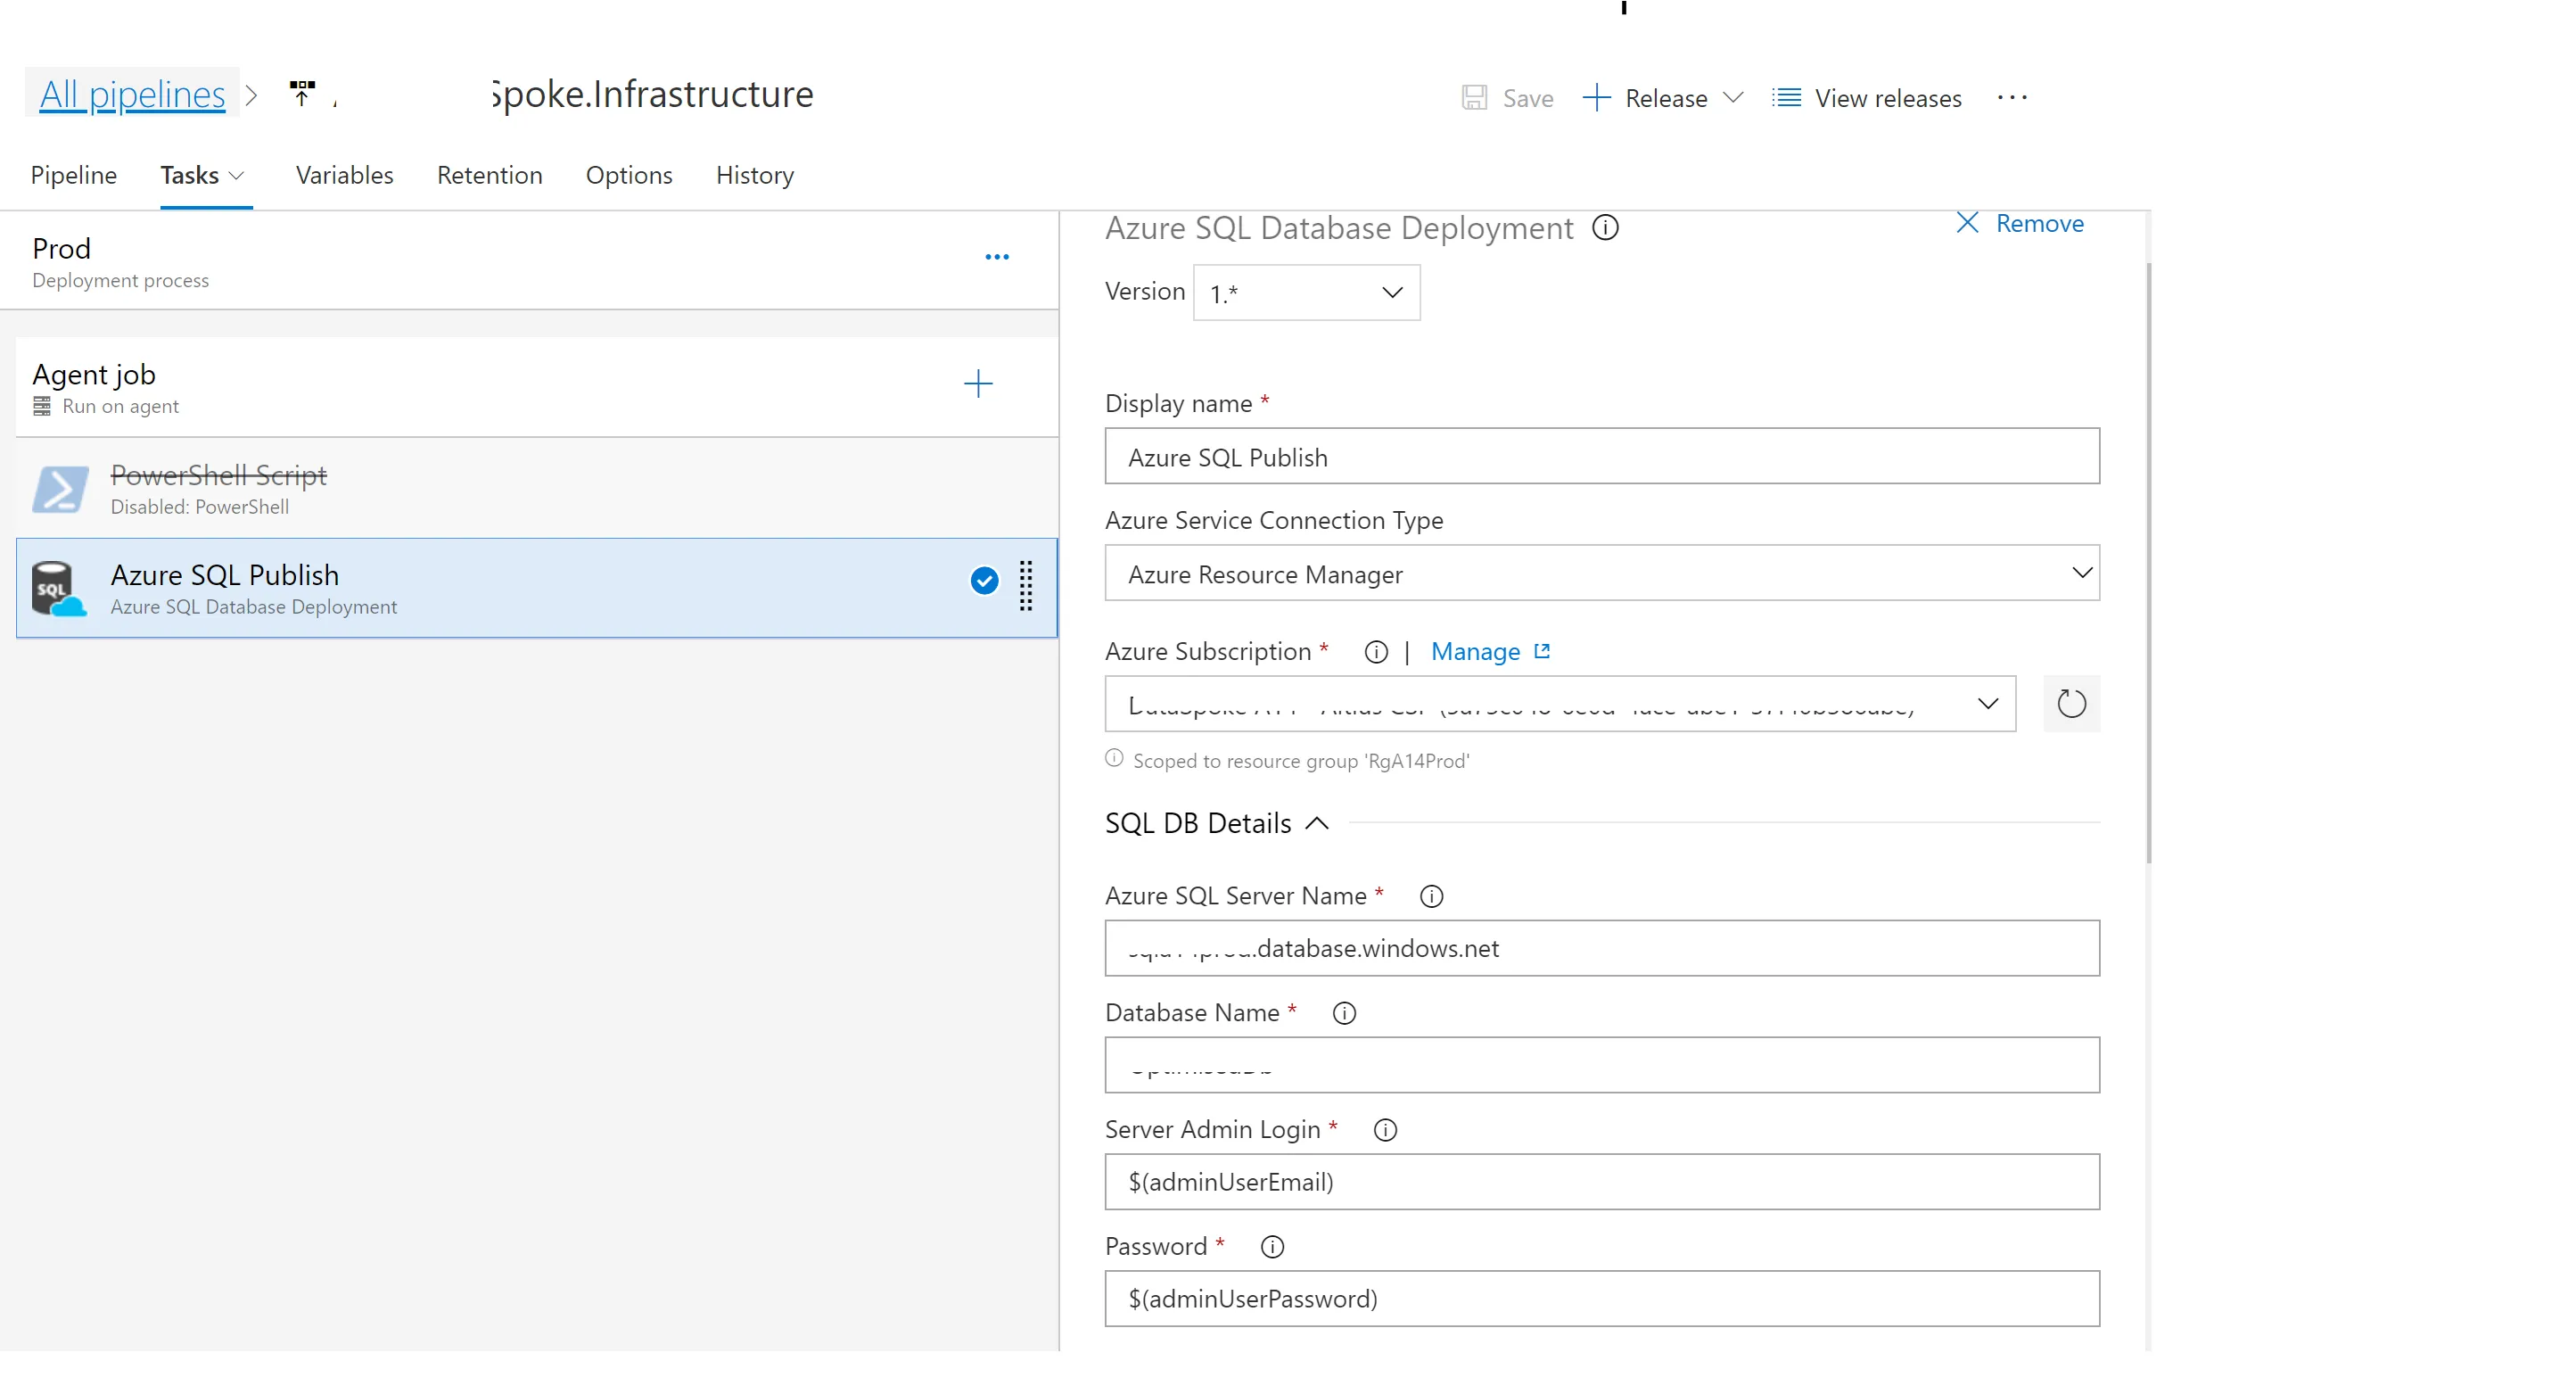2576x1386 pixels.
Task: Click the plus icon to add task to Agent job
Action: pos(977,384)
